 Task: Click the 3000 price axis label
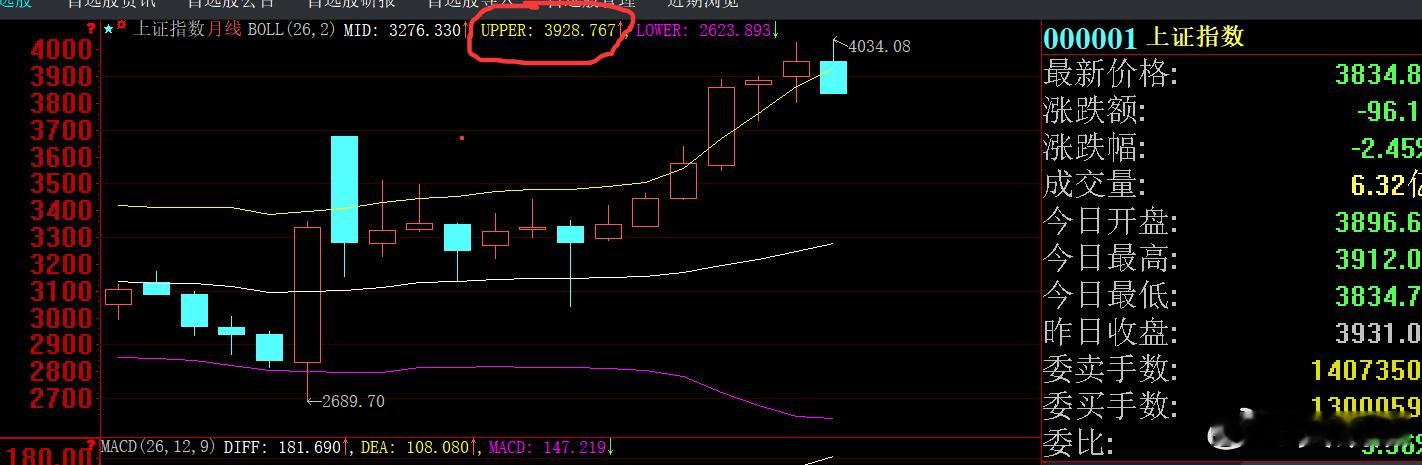[61, 318]
